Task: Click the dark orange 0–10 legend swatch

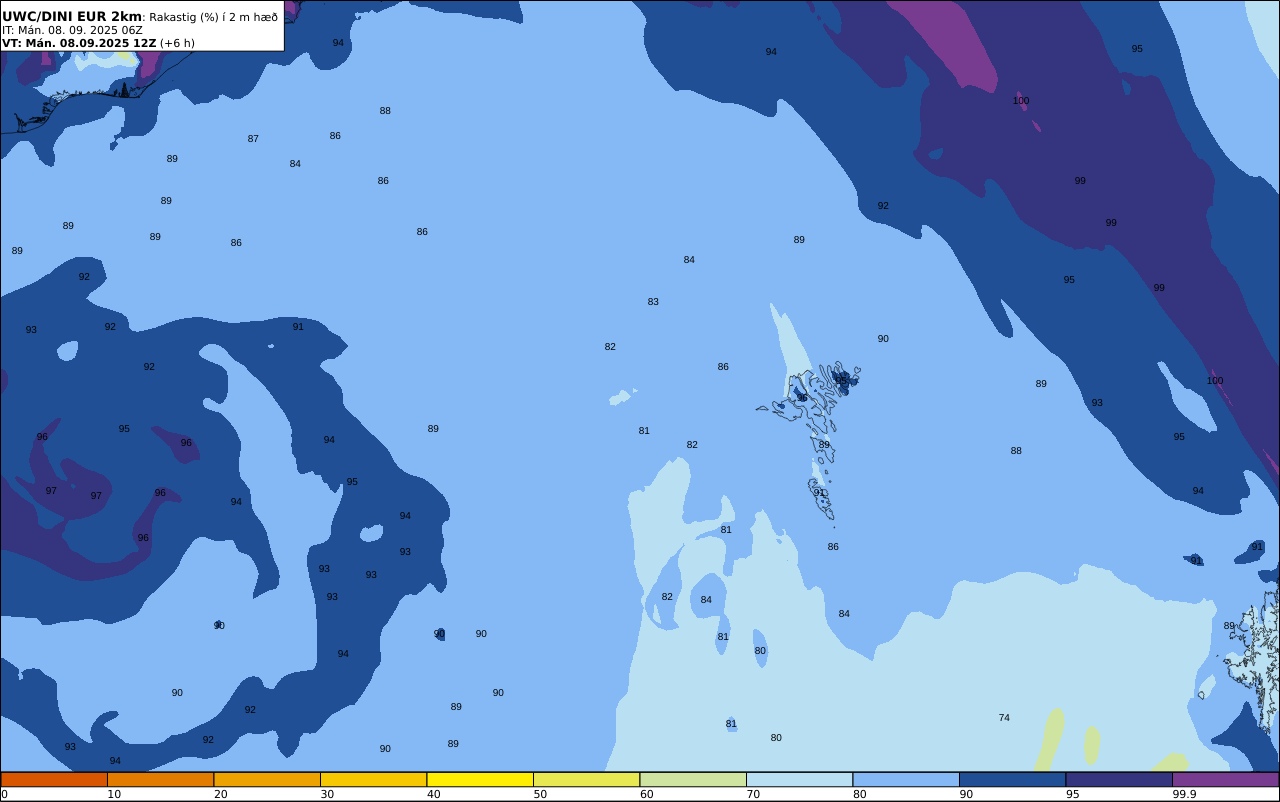Action: pyautogui.click(x=54, y=779)
